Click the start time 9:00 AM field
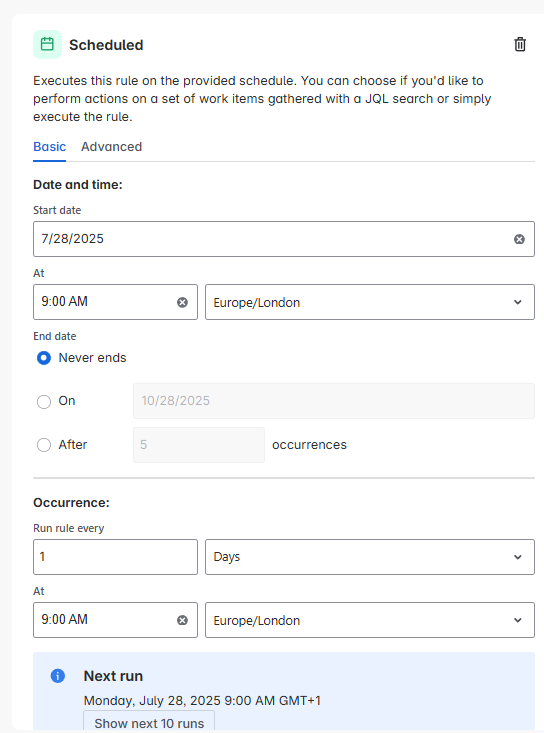 pyautogui.click(x=115, y=302)
